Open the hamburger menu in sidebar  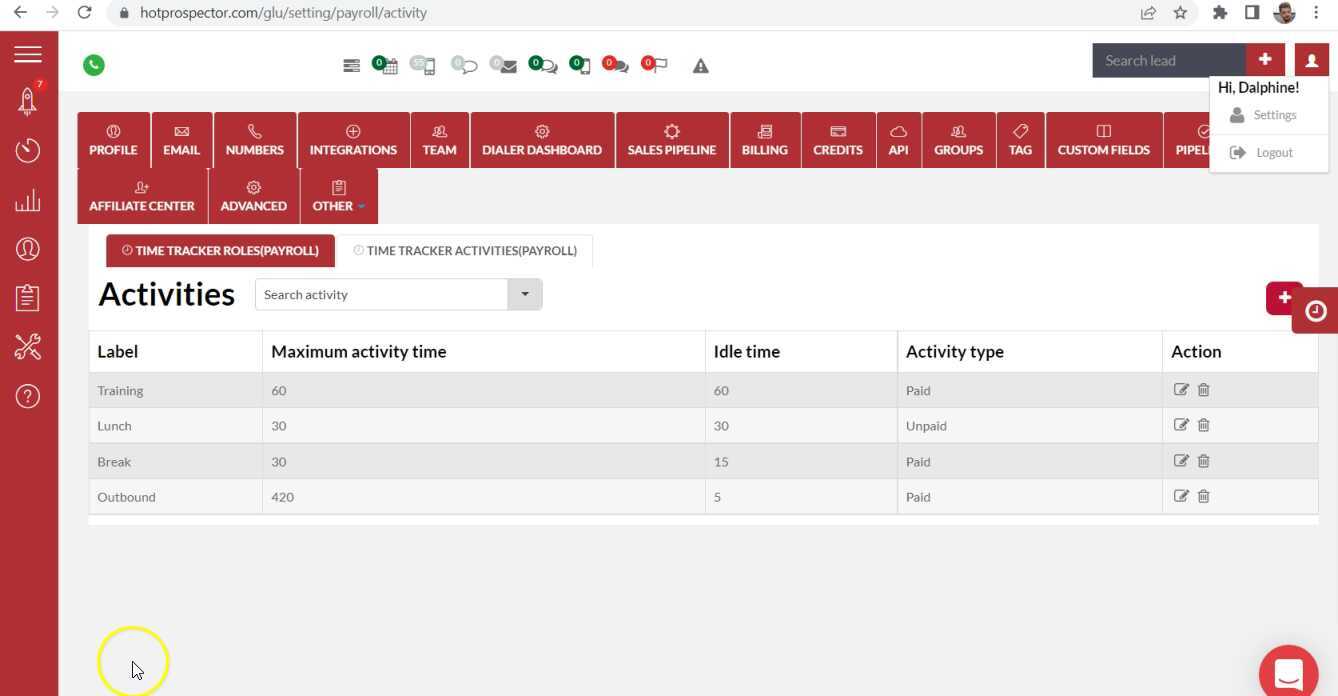(x=28, y=54)
